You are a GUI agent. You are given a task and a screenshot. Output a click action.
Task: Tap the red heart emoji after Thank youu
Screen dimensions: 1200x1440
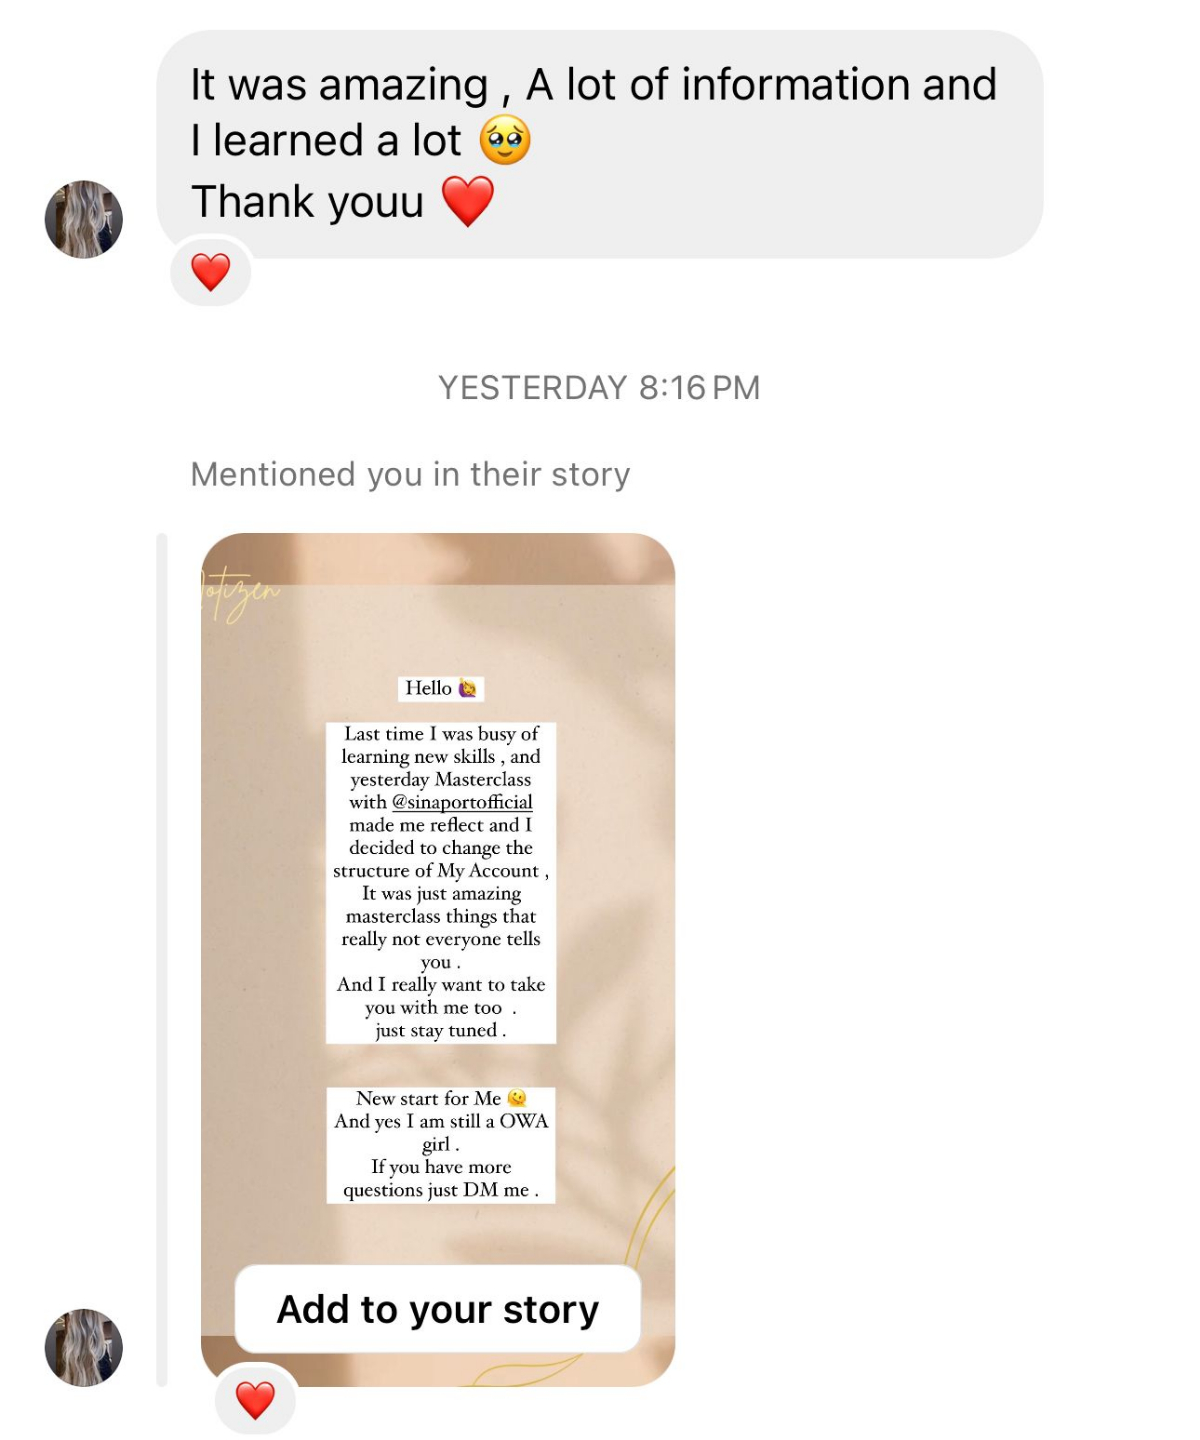[x=467, y=201]
